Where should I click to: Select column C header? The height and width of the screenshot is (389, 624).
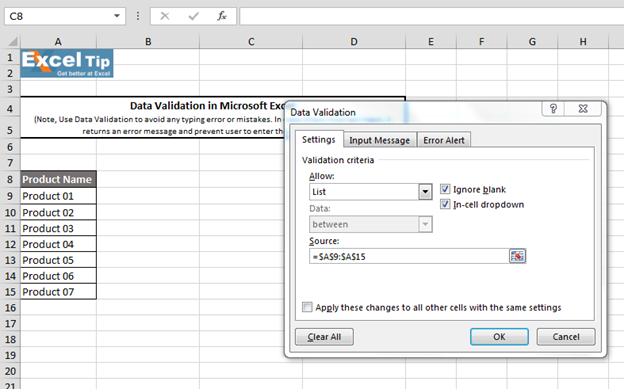[251, 41]
